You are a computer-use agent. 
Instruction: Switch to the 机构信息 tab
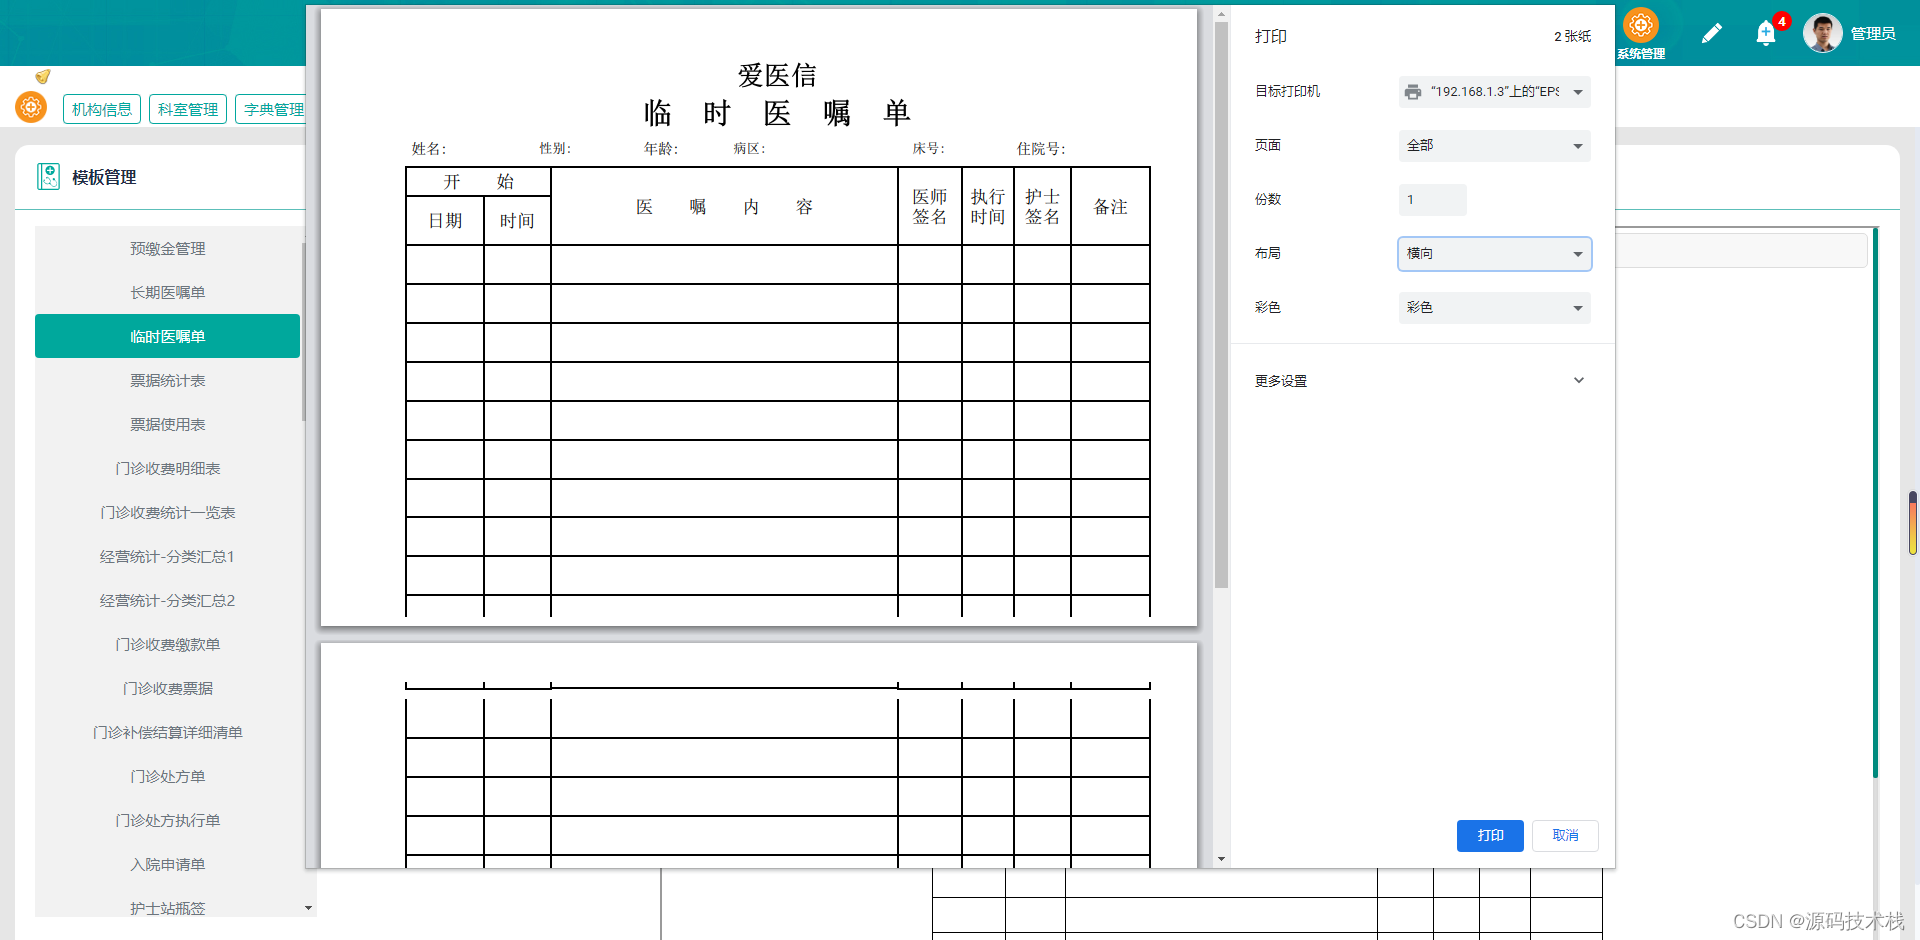click(x=102, y=109)
